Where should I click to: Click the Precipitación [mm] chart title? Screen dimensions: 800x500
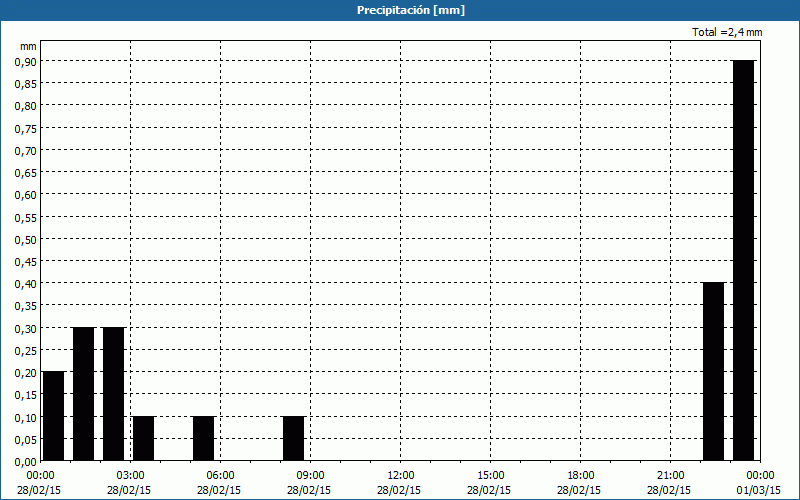411,10
